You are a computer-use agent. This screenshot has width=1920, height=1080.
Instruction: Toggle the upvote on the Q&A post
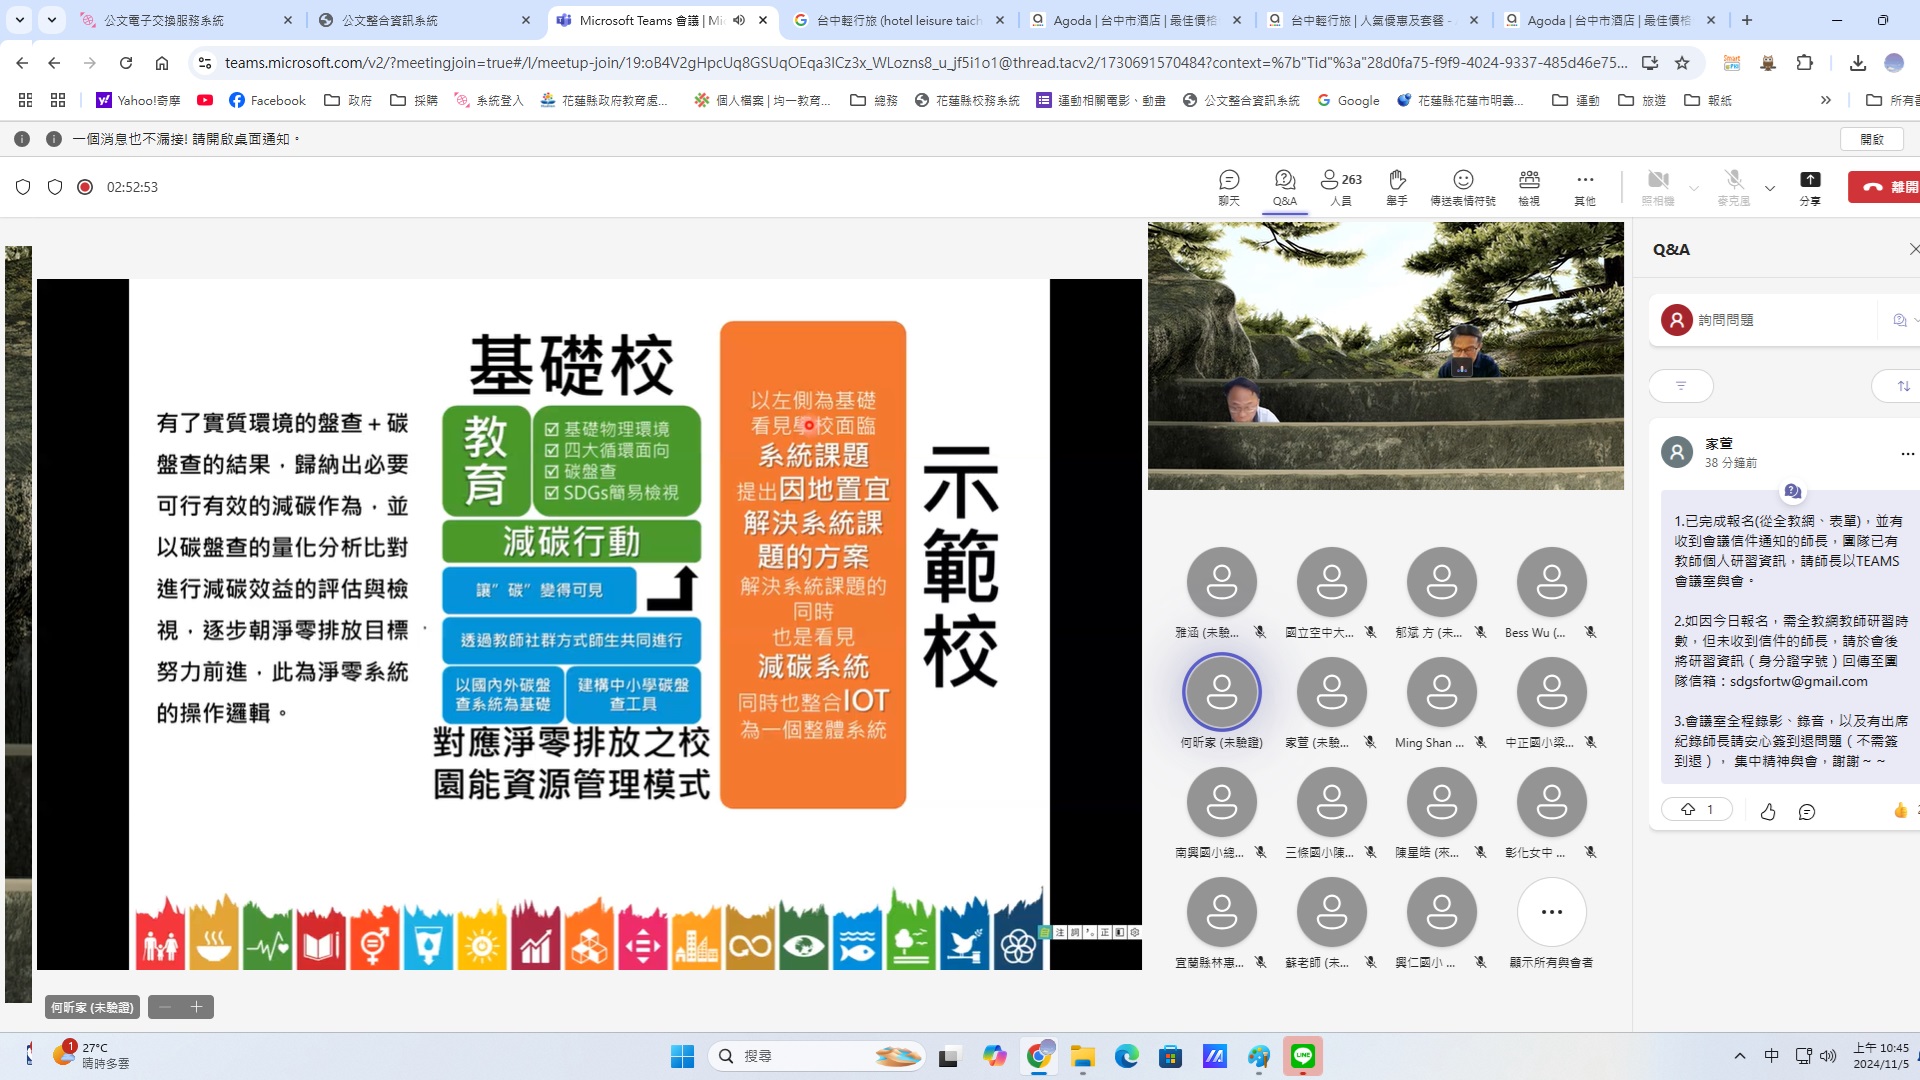click(1697, 809)
